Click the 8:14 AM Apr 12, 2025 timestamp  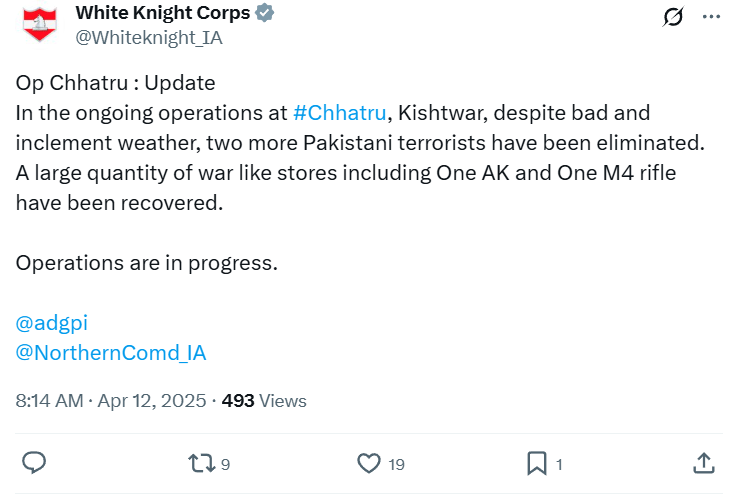click(111, 401)
